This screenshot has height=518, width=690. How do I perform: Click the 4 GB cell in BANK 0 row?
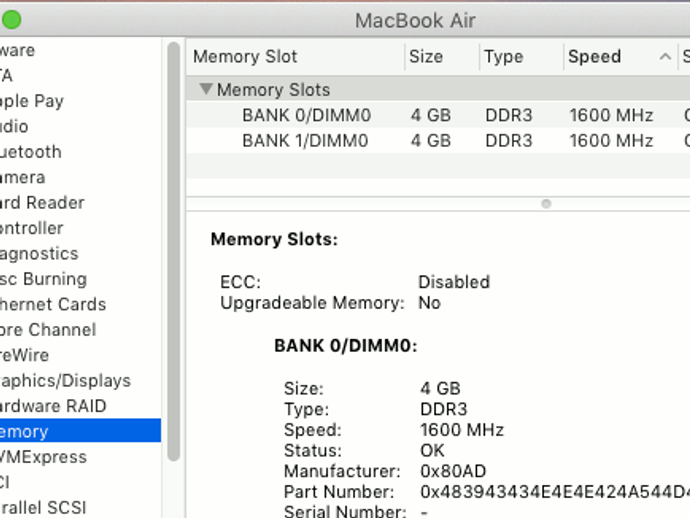[x=431, y=115]
